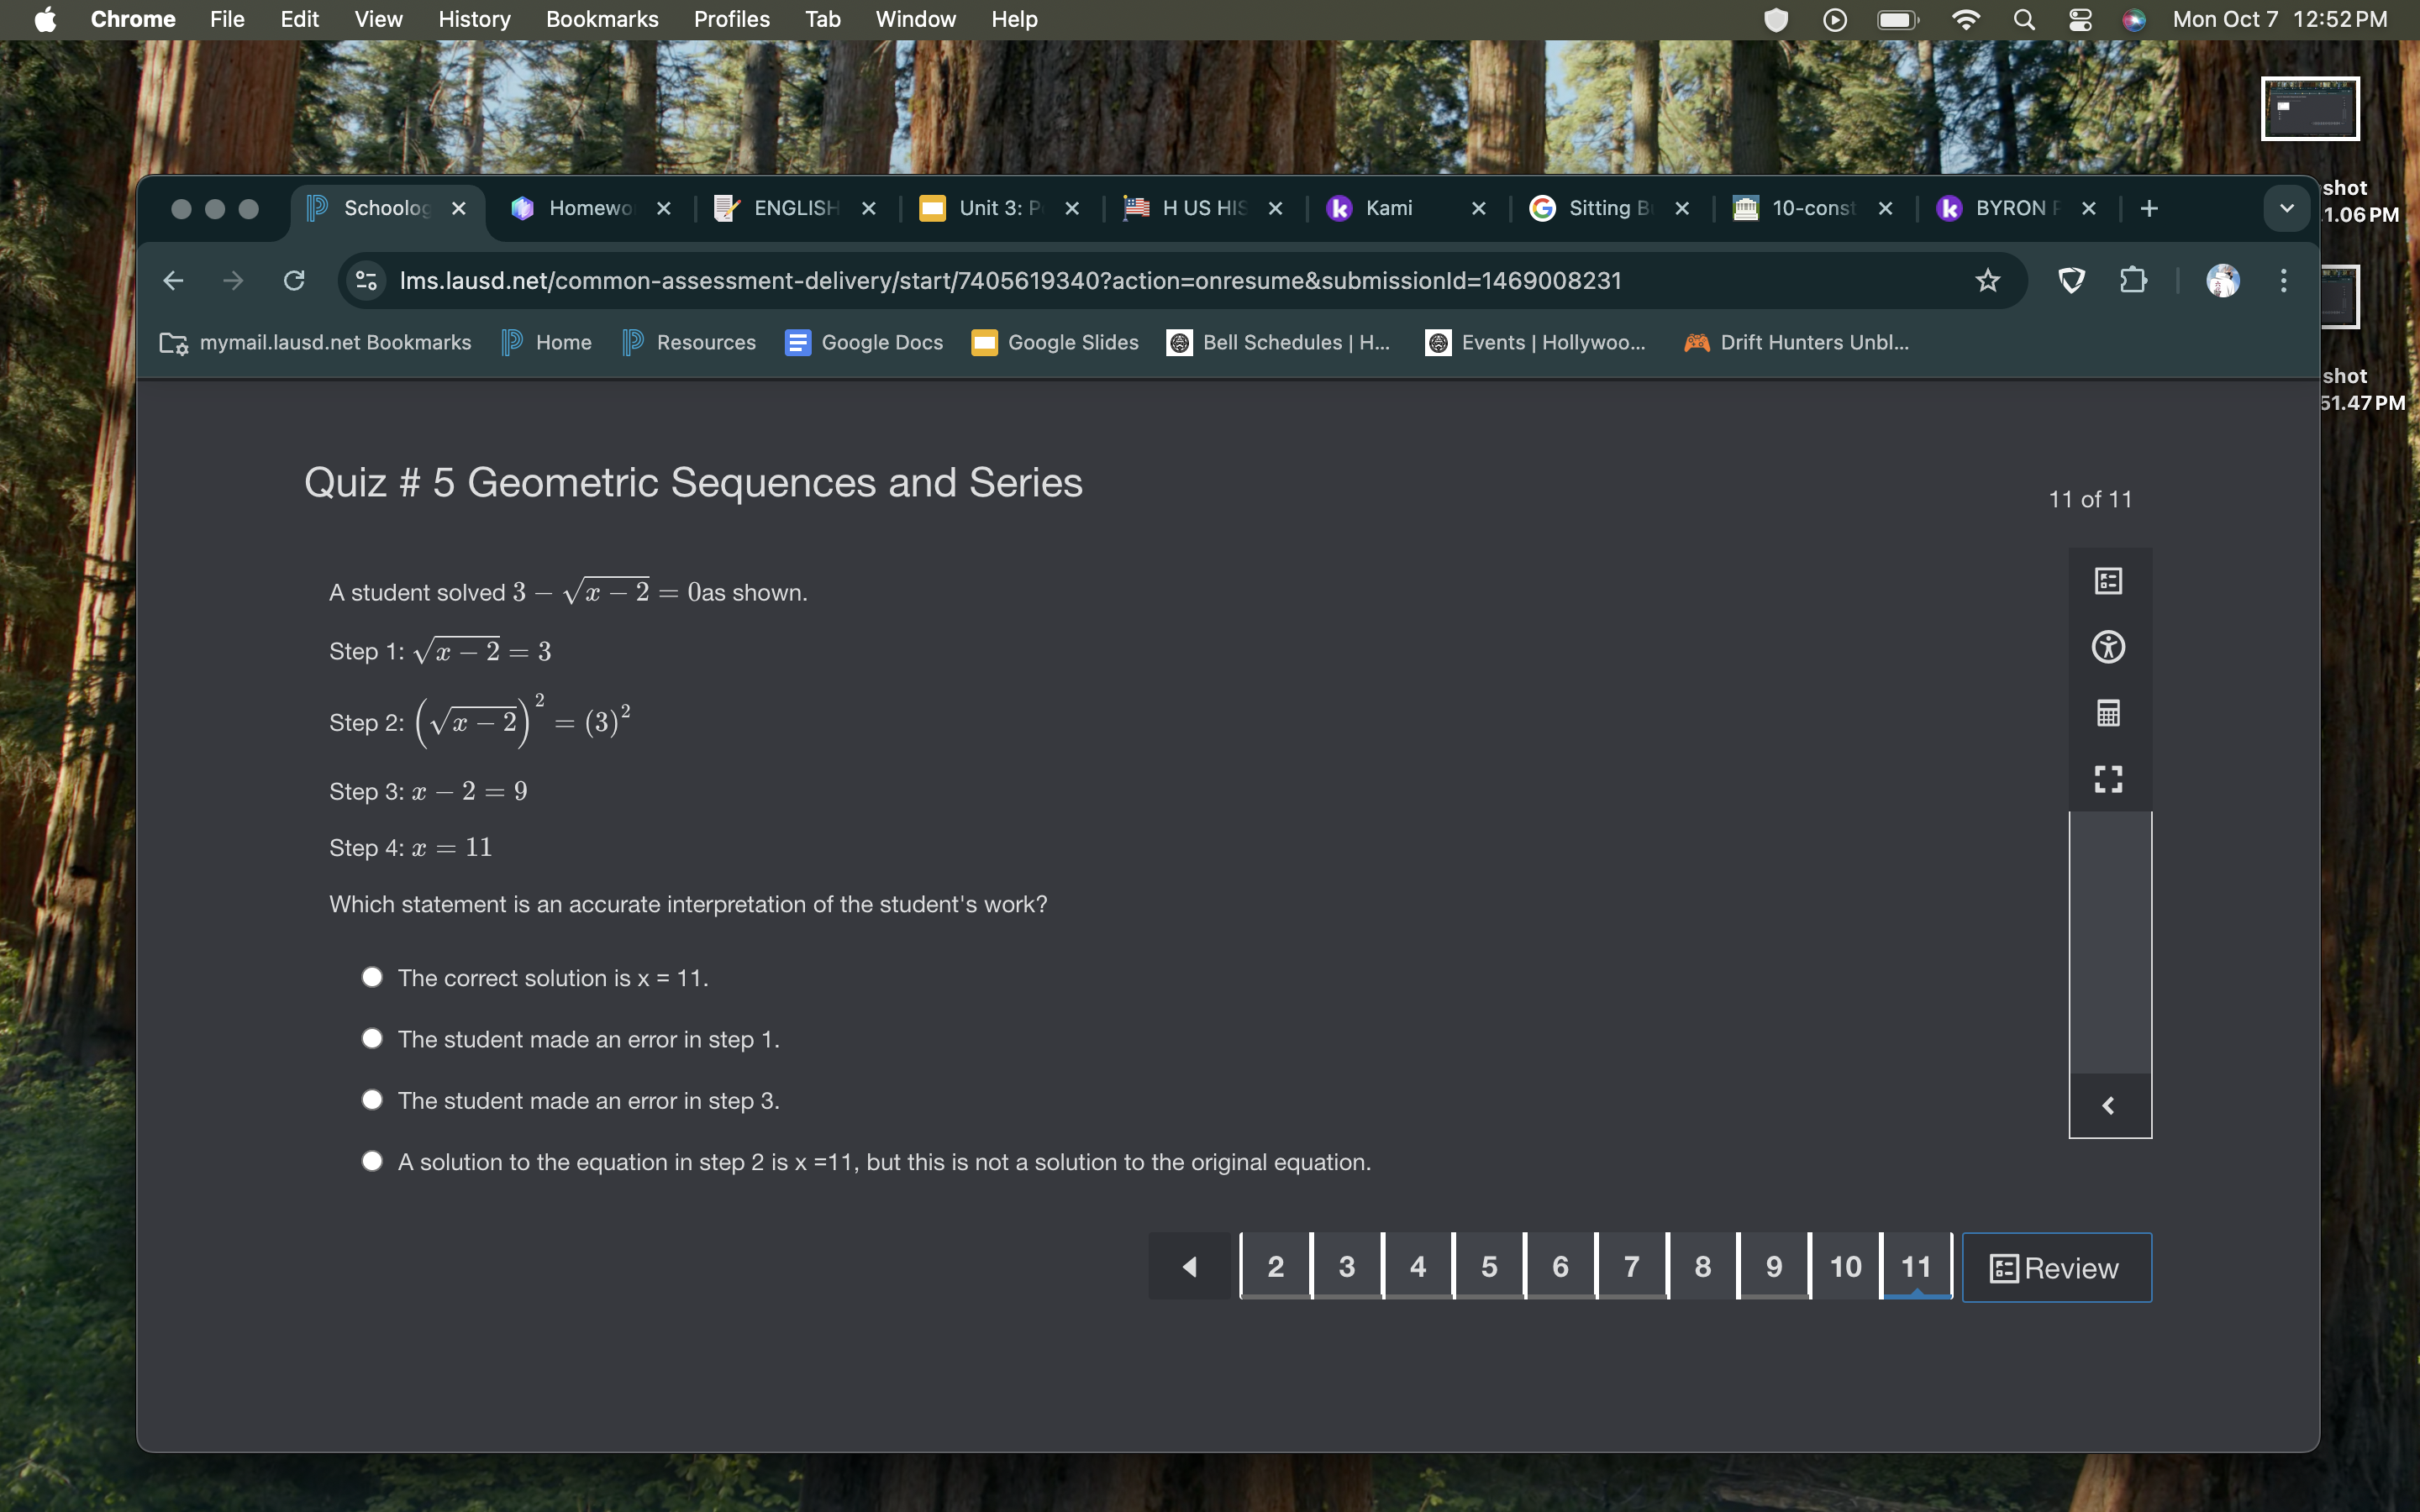2420x1512 pixels.
Task: Click the collapse sidebar arrow icon
Action: (x=2108, y=1106)
